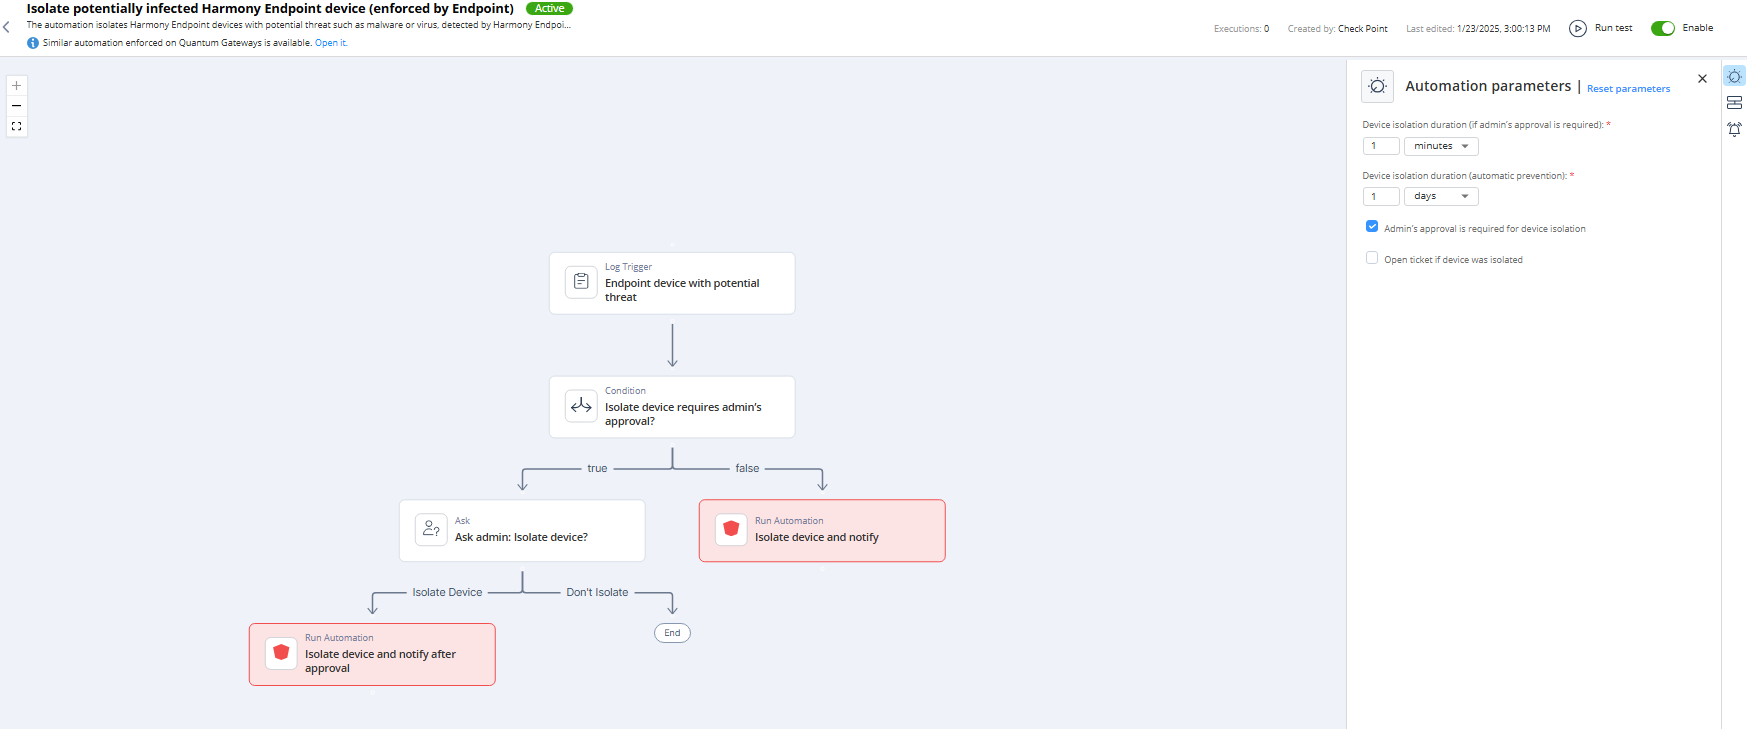Viewport: 1747px width, 729px height.
Task: Check Open ticket if device was isolated
Action: coord(1372,258)
